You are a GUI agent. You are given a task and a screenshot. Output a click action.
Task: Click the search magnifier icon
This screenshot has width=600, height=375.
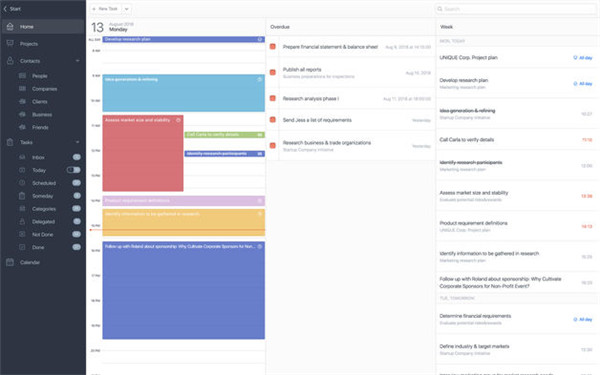coord(440,9)
